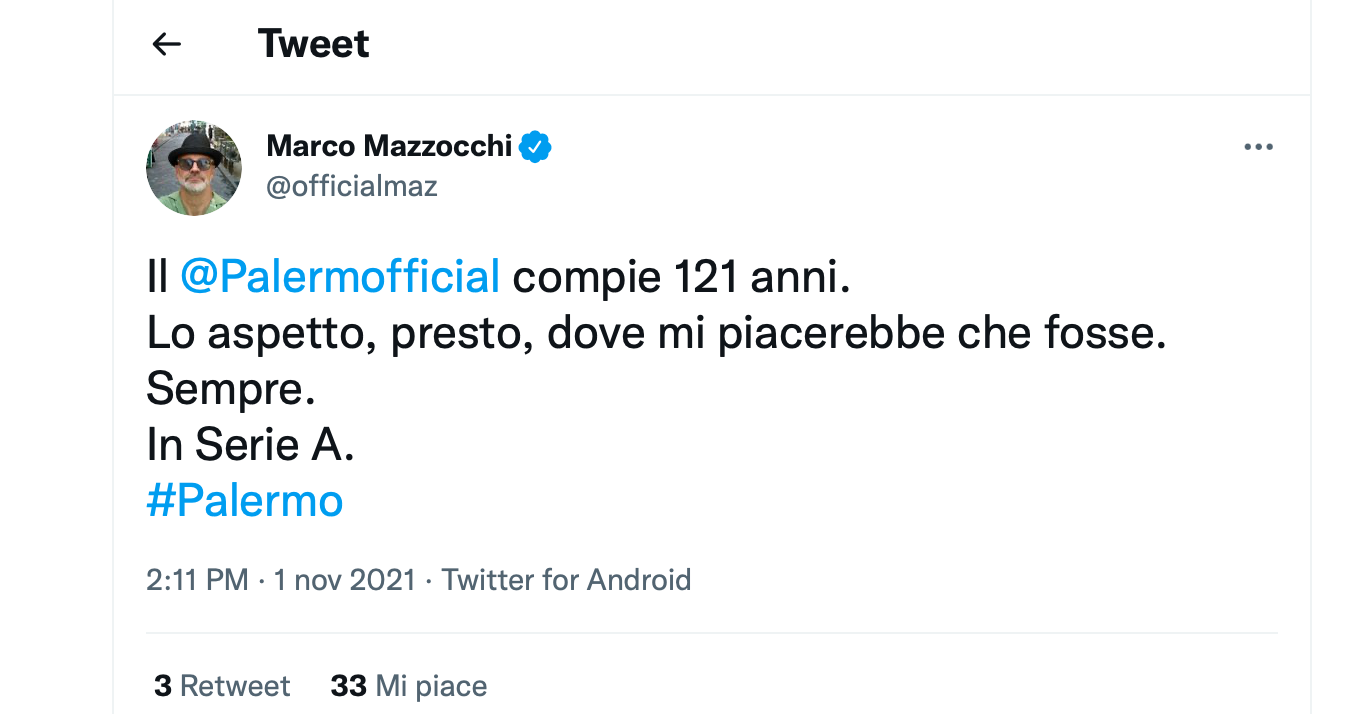Click the Tweet page heading
1366x714 pixels.
tap(313, 44)
